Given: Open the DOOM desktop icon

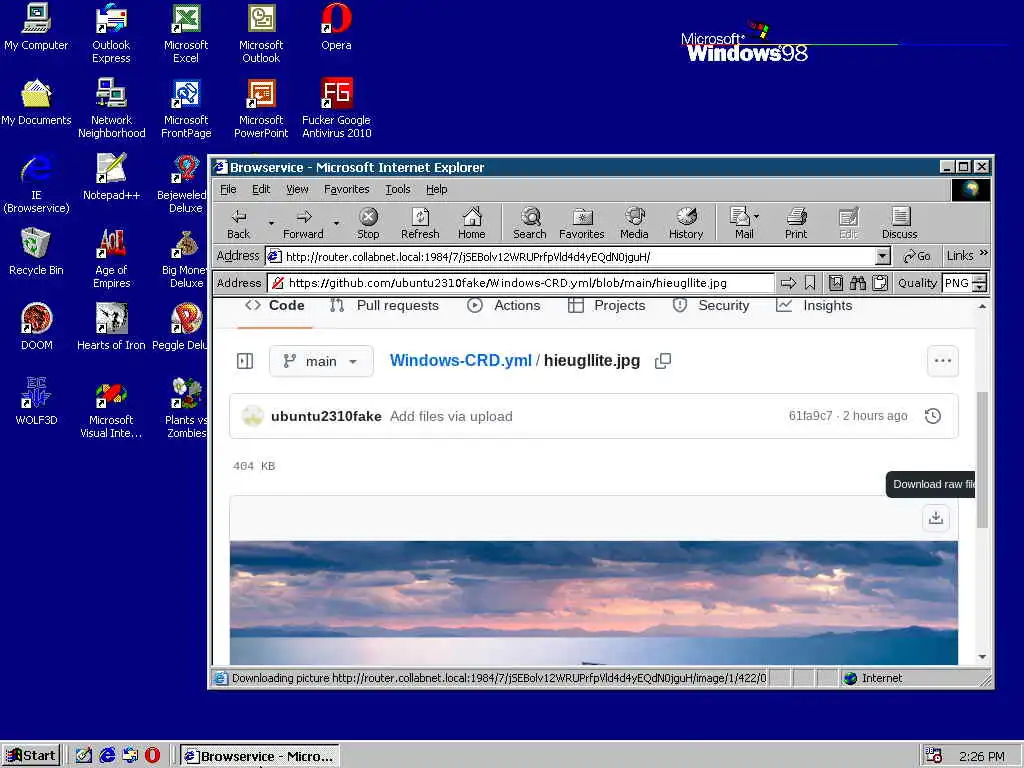Looking at the screenshot, I should [37, 326].
